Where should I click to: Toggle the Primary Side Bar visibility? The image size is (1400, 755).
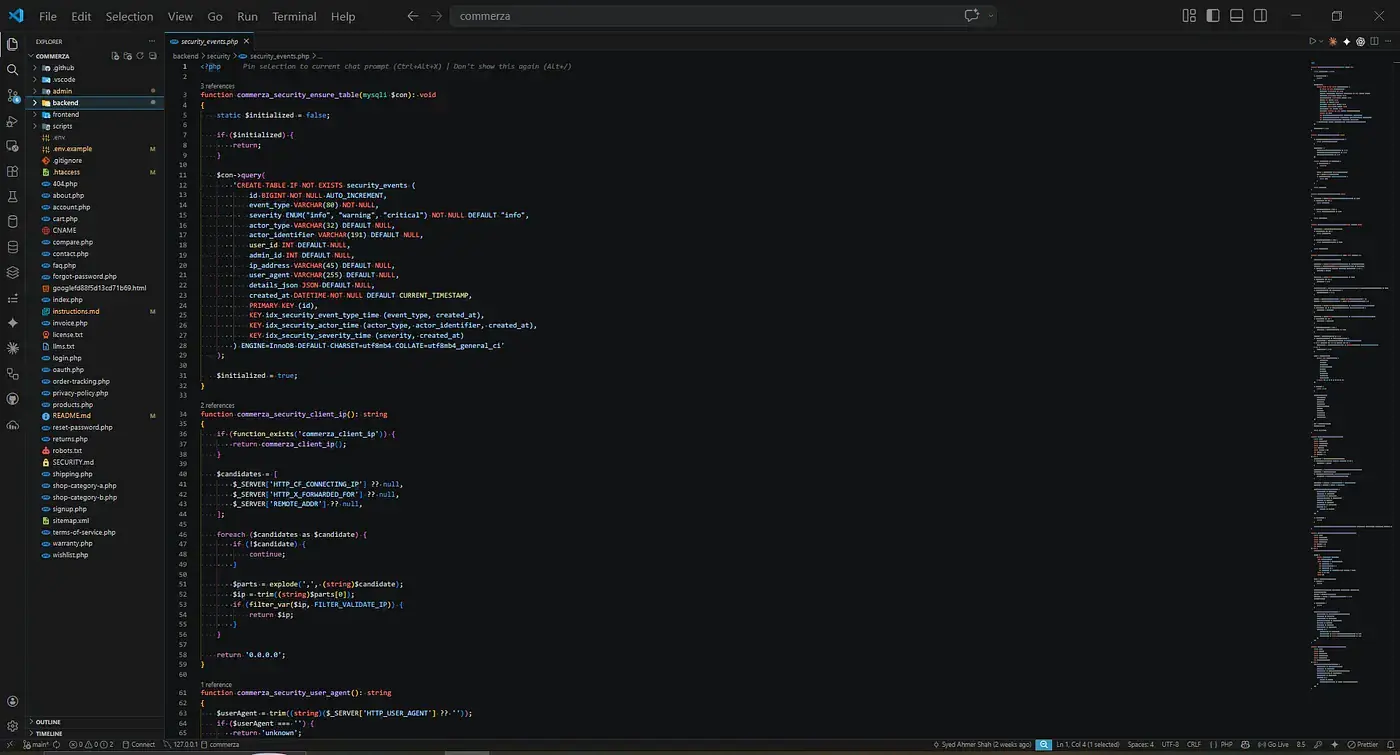point(1213,16)
